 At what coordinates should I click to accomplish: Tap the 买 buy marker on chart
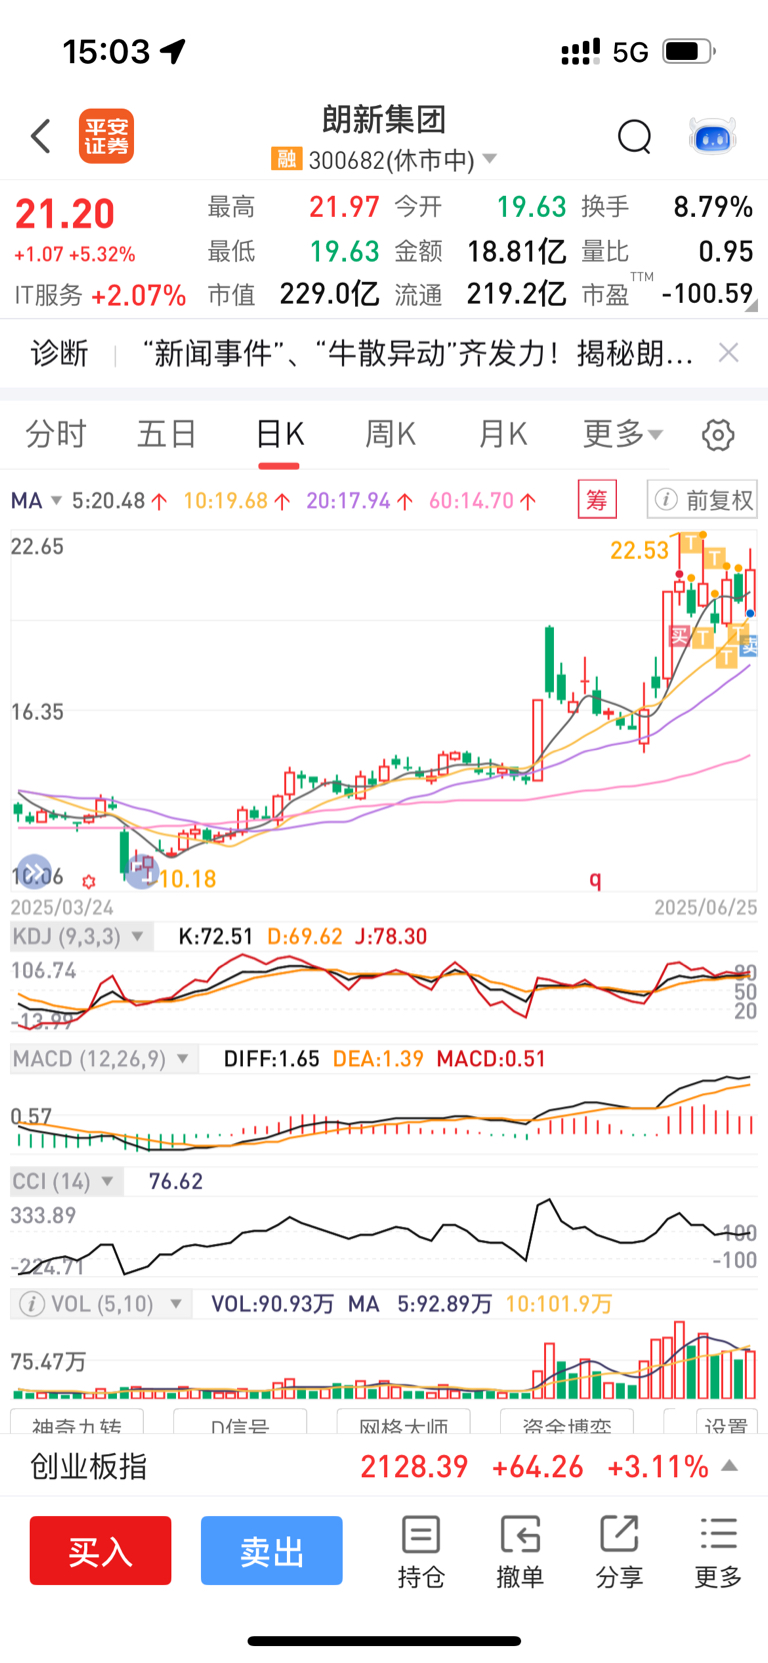680,636
